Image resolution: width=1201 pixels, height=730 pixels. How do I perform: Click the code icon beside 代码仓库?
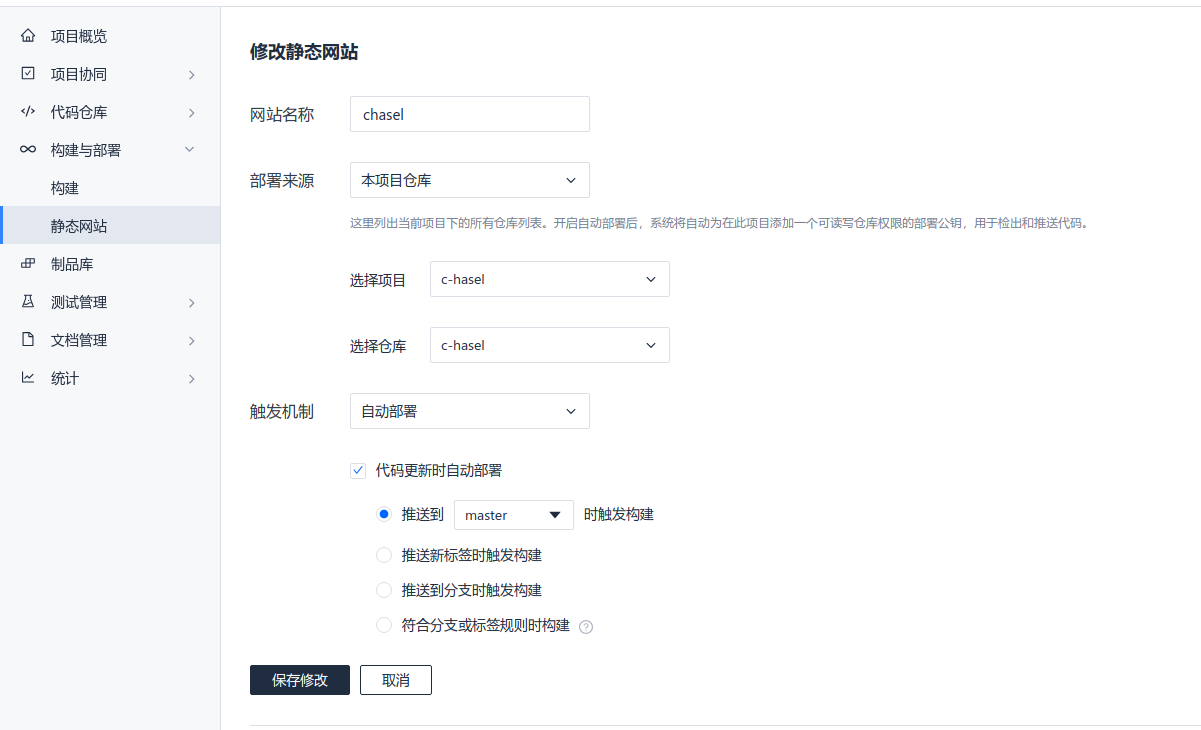[28, 112]
